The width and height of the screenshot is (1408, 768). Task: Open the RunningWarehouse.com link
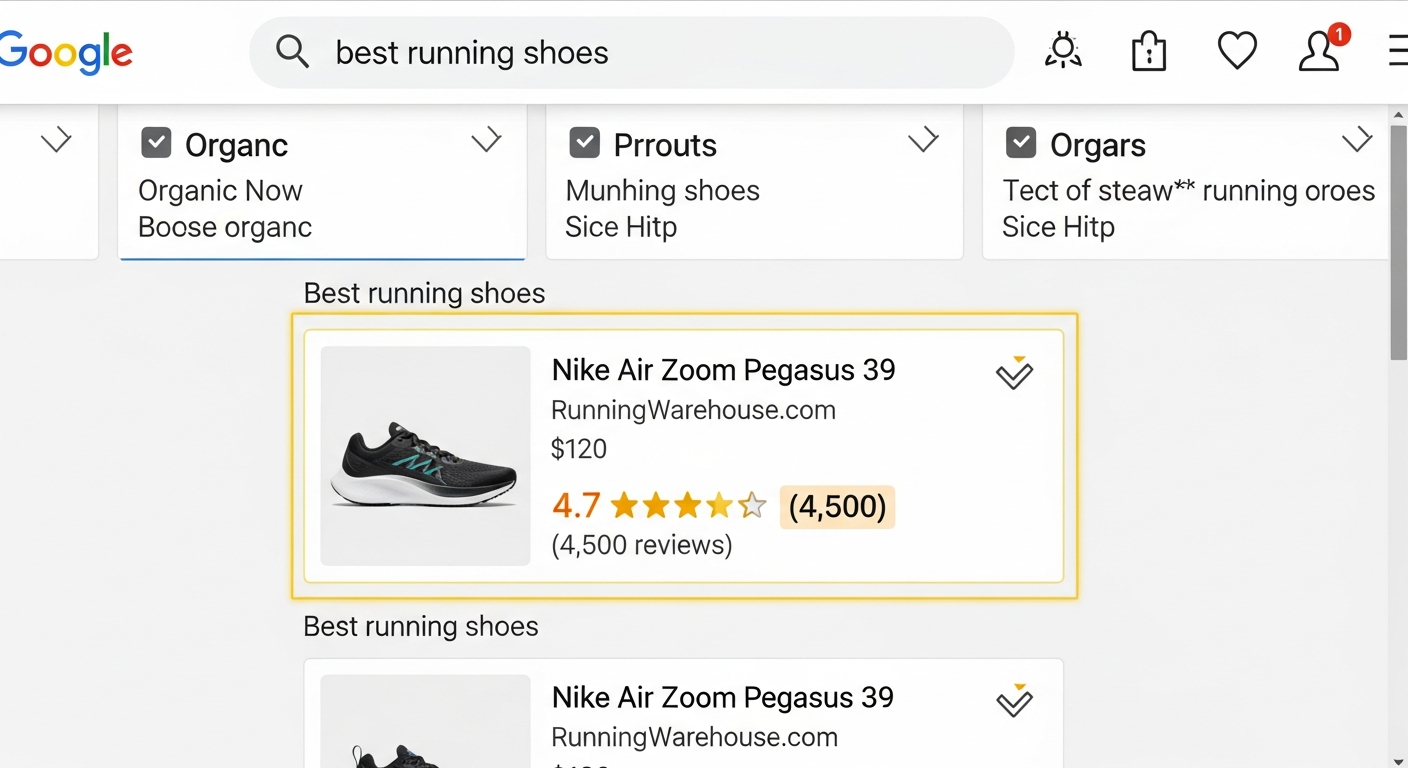pyautogui.click(x=693, y=409)
